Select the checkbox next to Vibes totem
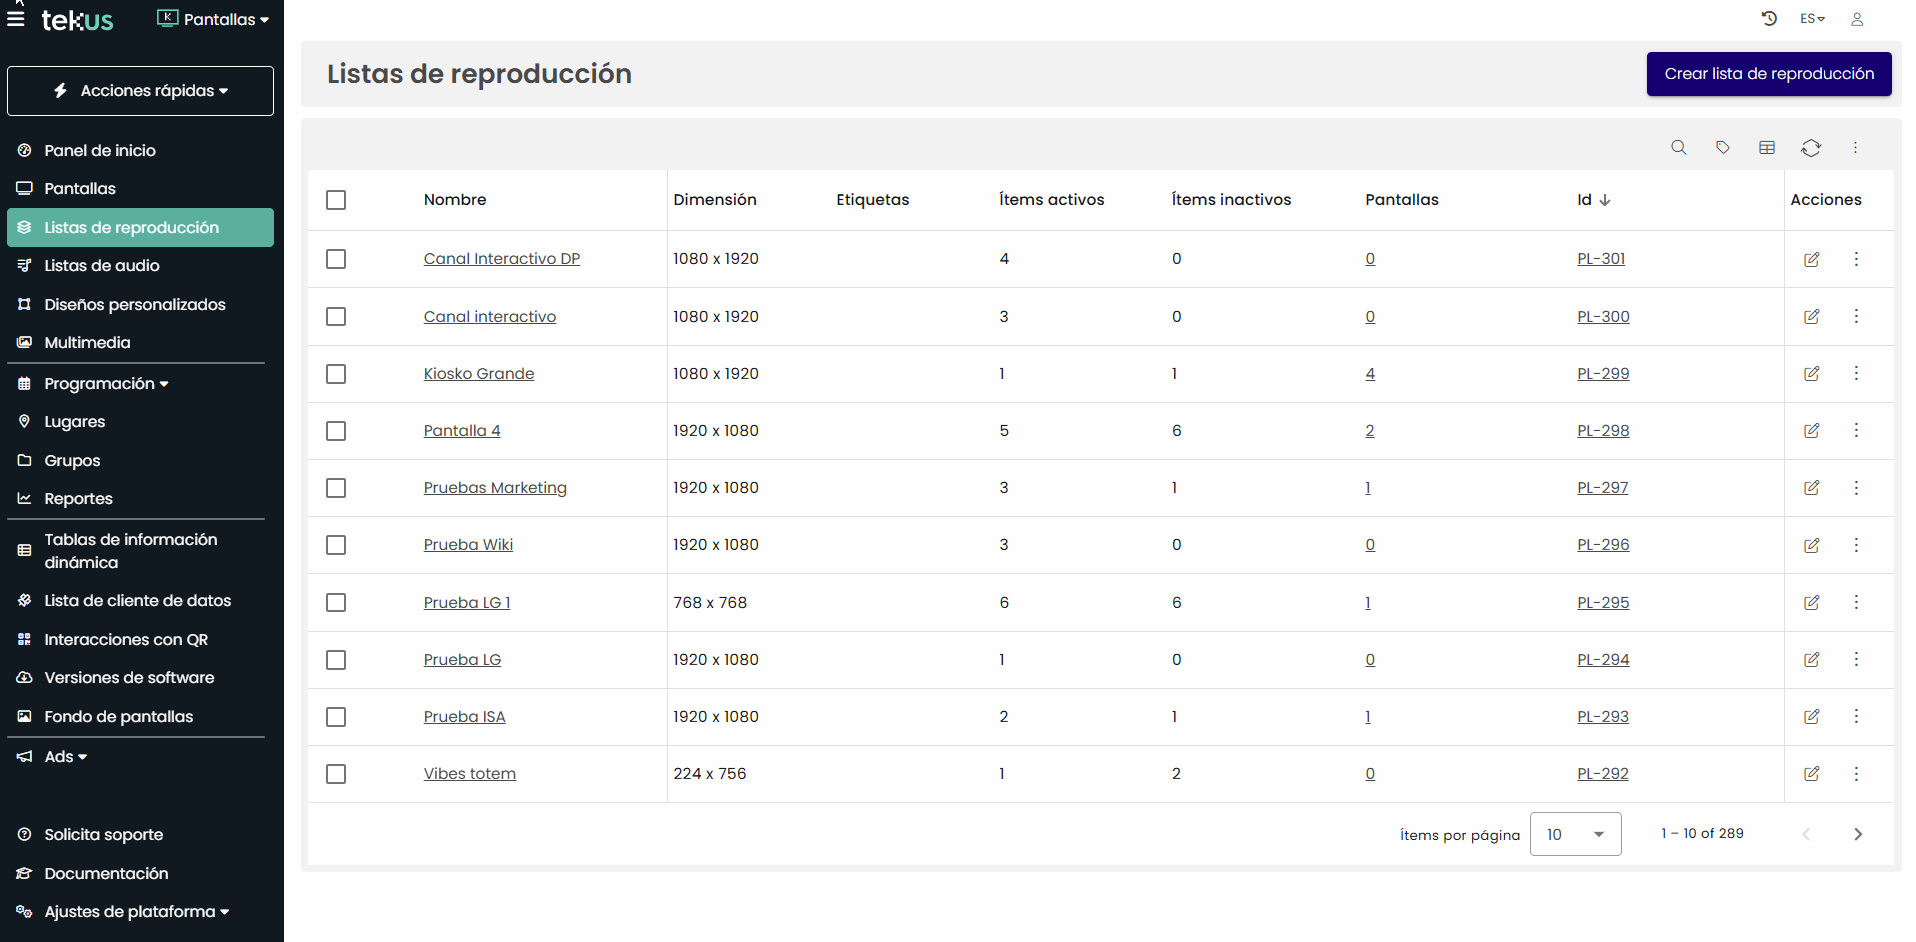Screen dimensions: 1916x942 coord(335,774)
